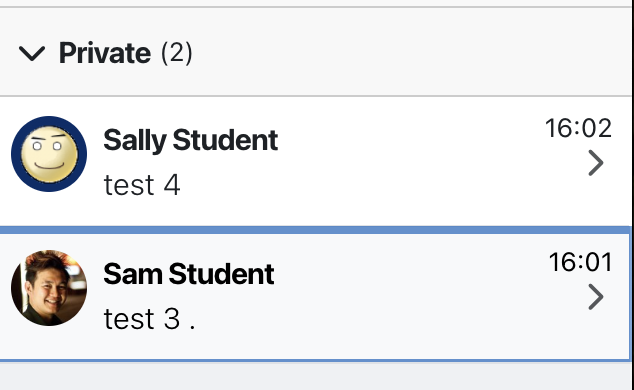Select the Sally Student name label
Viewport: 634px width, 390px height.
click(x=190, y=140)
